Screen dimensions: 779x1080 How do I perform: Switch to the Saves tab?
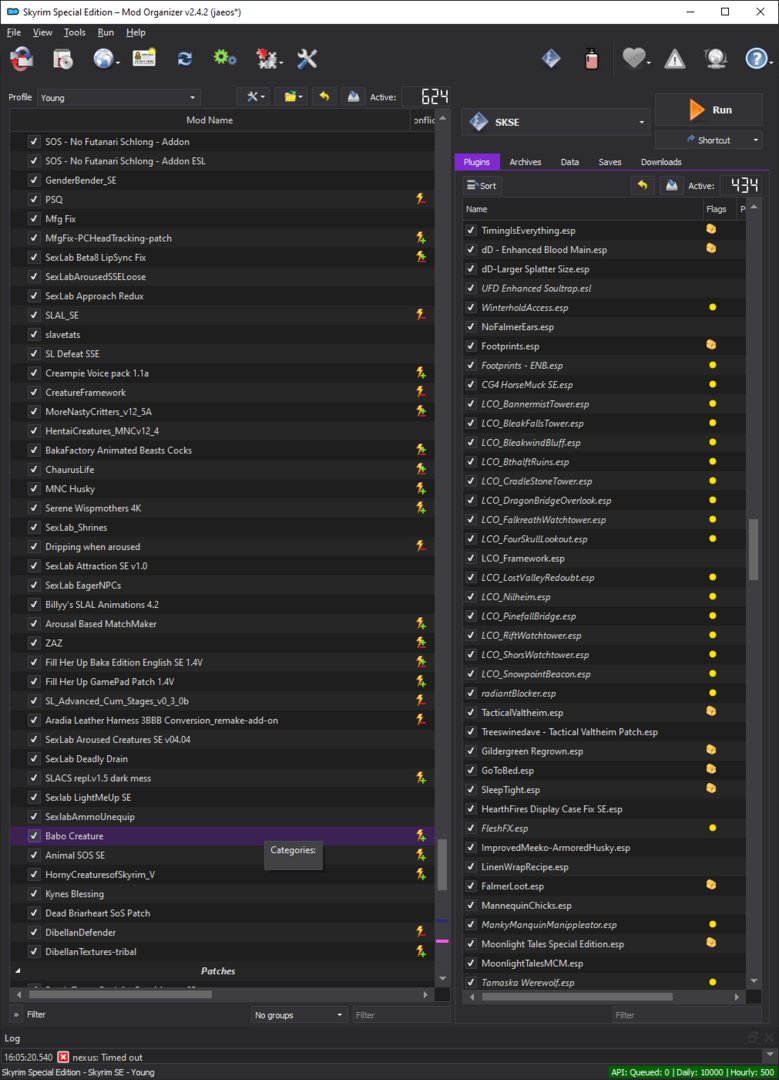pyautogui.click(x=610, y=162)
